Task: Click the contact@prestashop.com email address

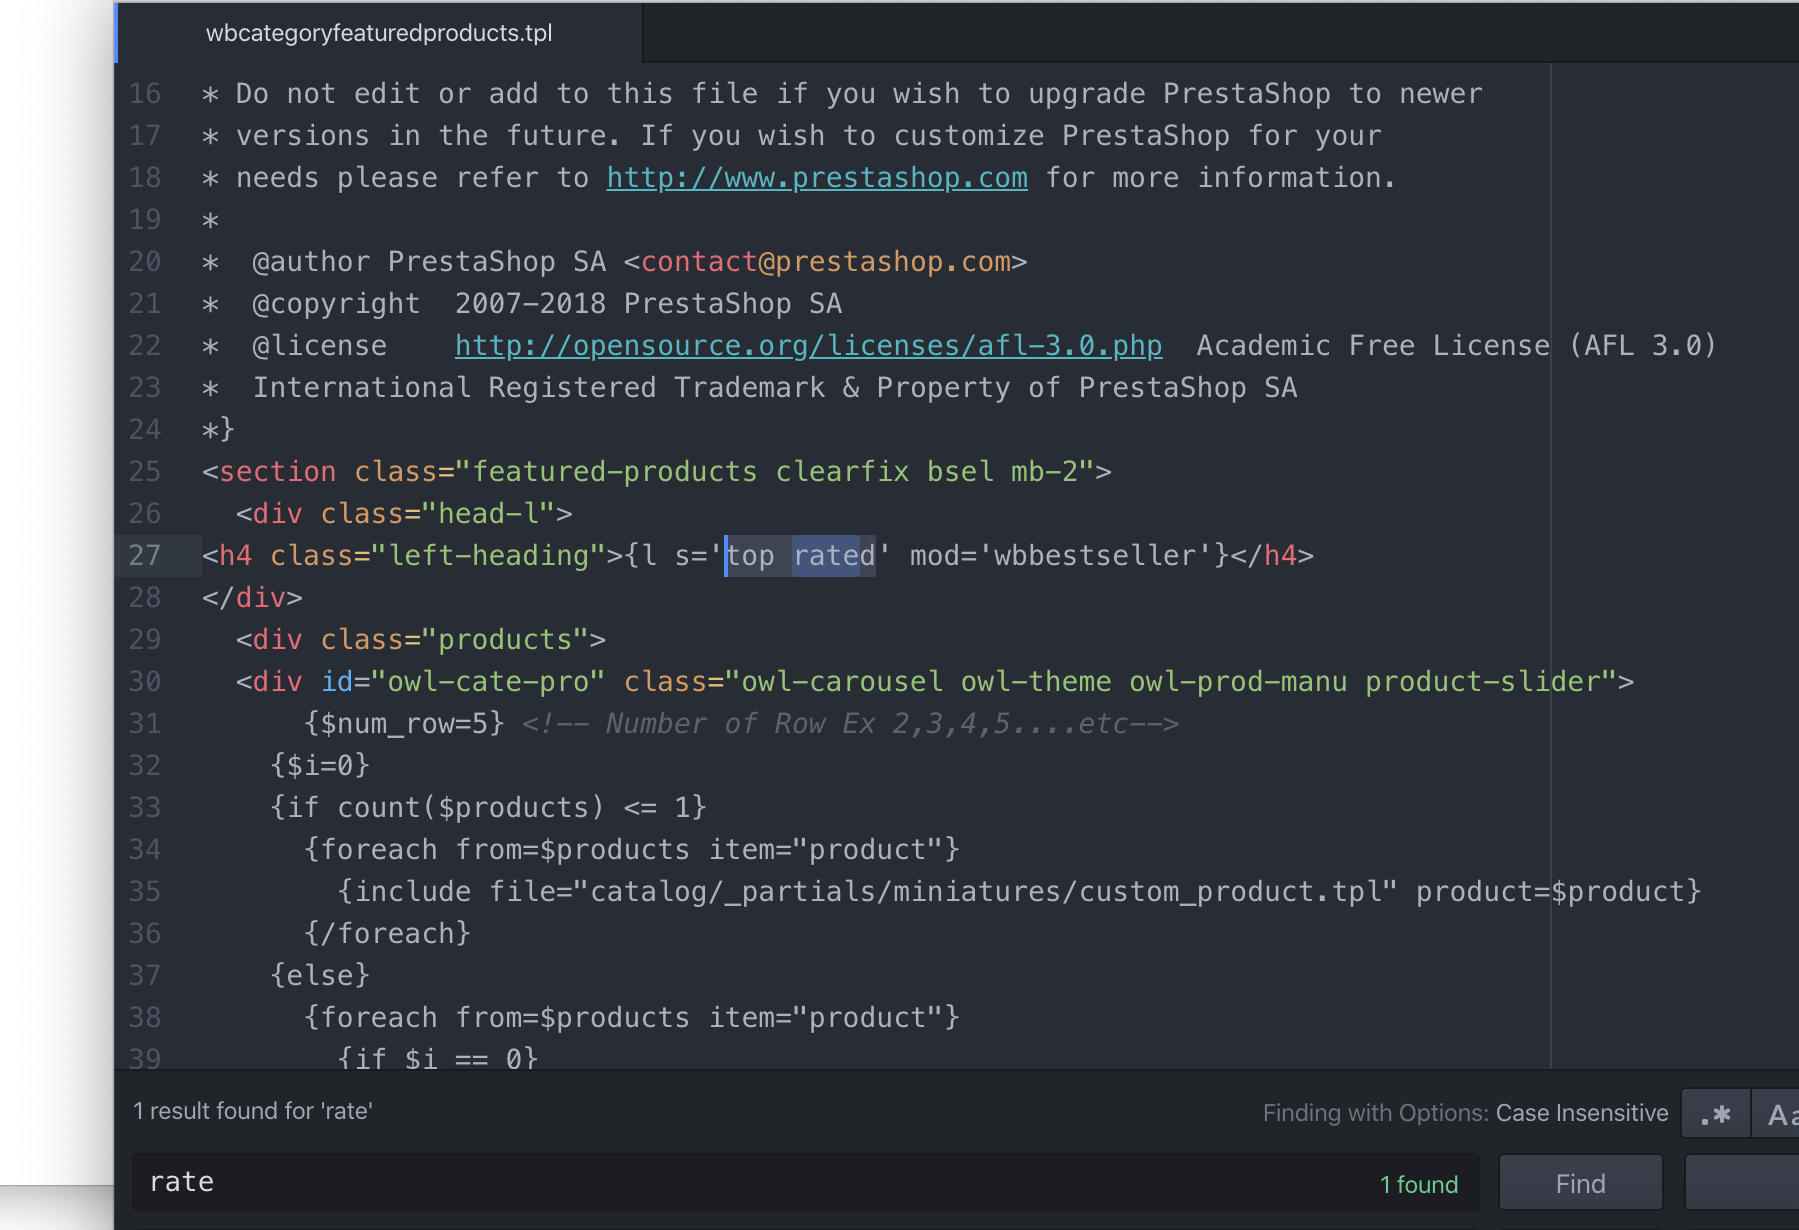Action: [x=825, y=262]
